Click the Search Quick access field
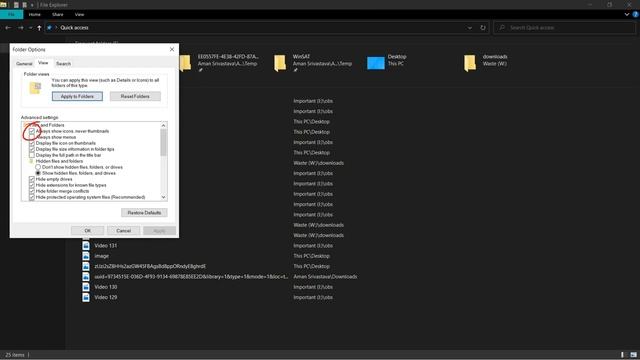Screen dimensions: 640x360 (565, 28)
